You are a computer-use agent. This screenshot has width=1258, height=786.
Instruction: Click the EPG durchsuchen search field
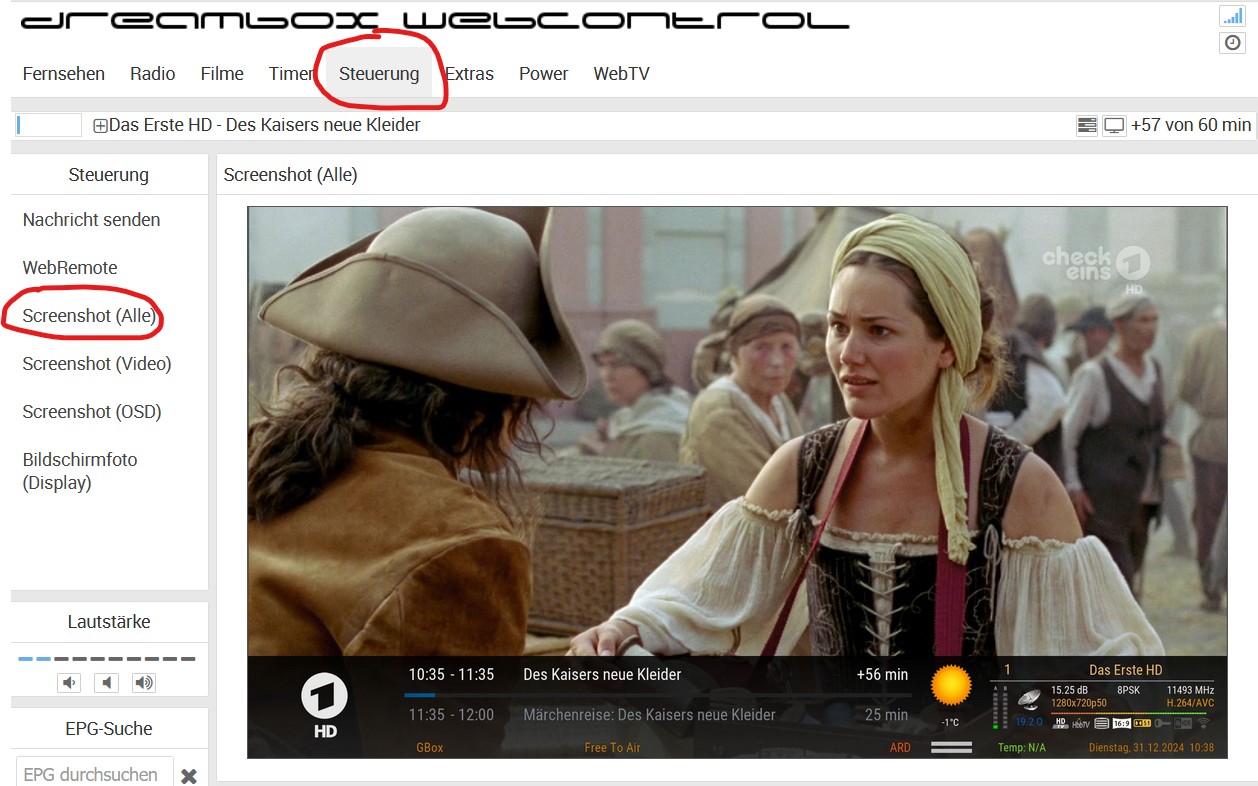pyautogui.click(x=94, y=775)
